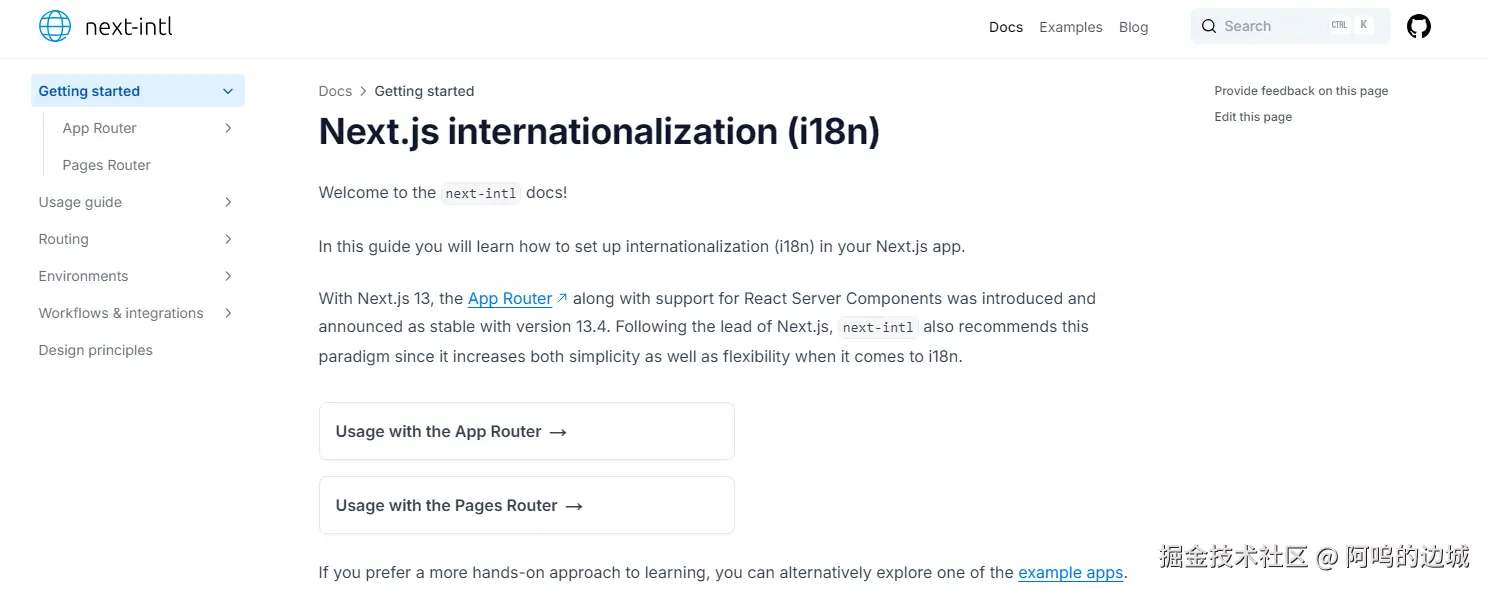Click the arrow in Usage with the Pages Router card
Viewport: 1488px width, 589px height.
pyautogui.click(x=574, y=506)
